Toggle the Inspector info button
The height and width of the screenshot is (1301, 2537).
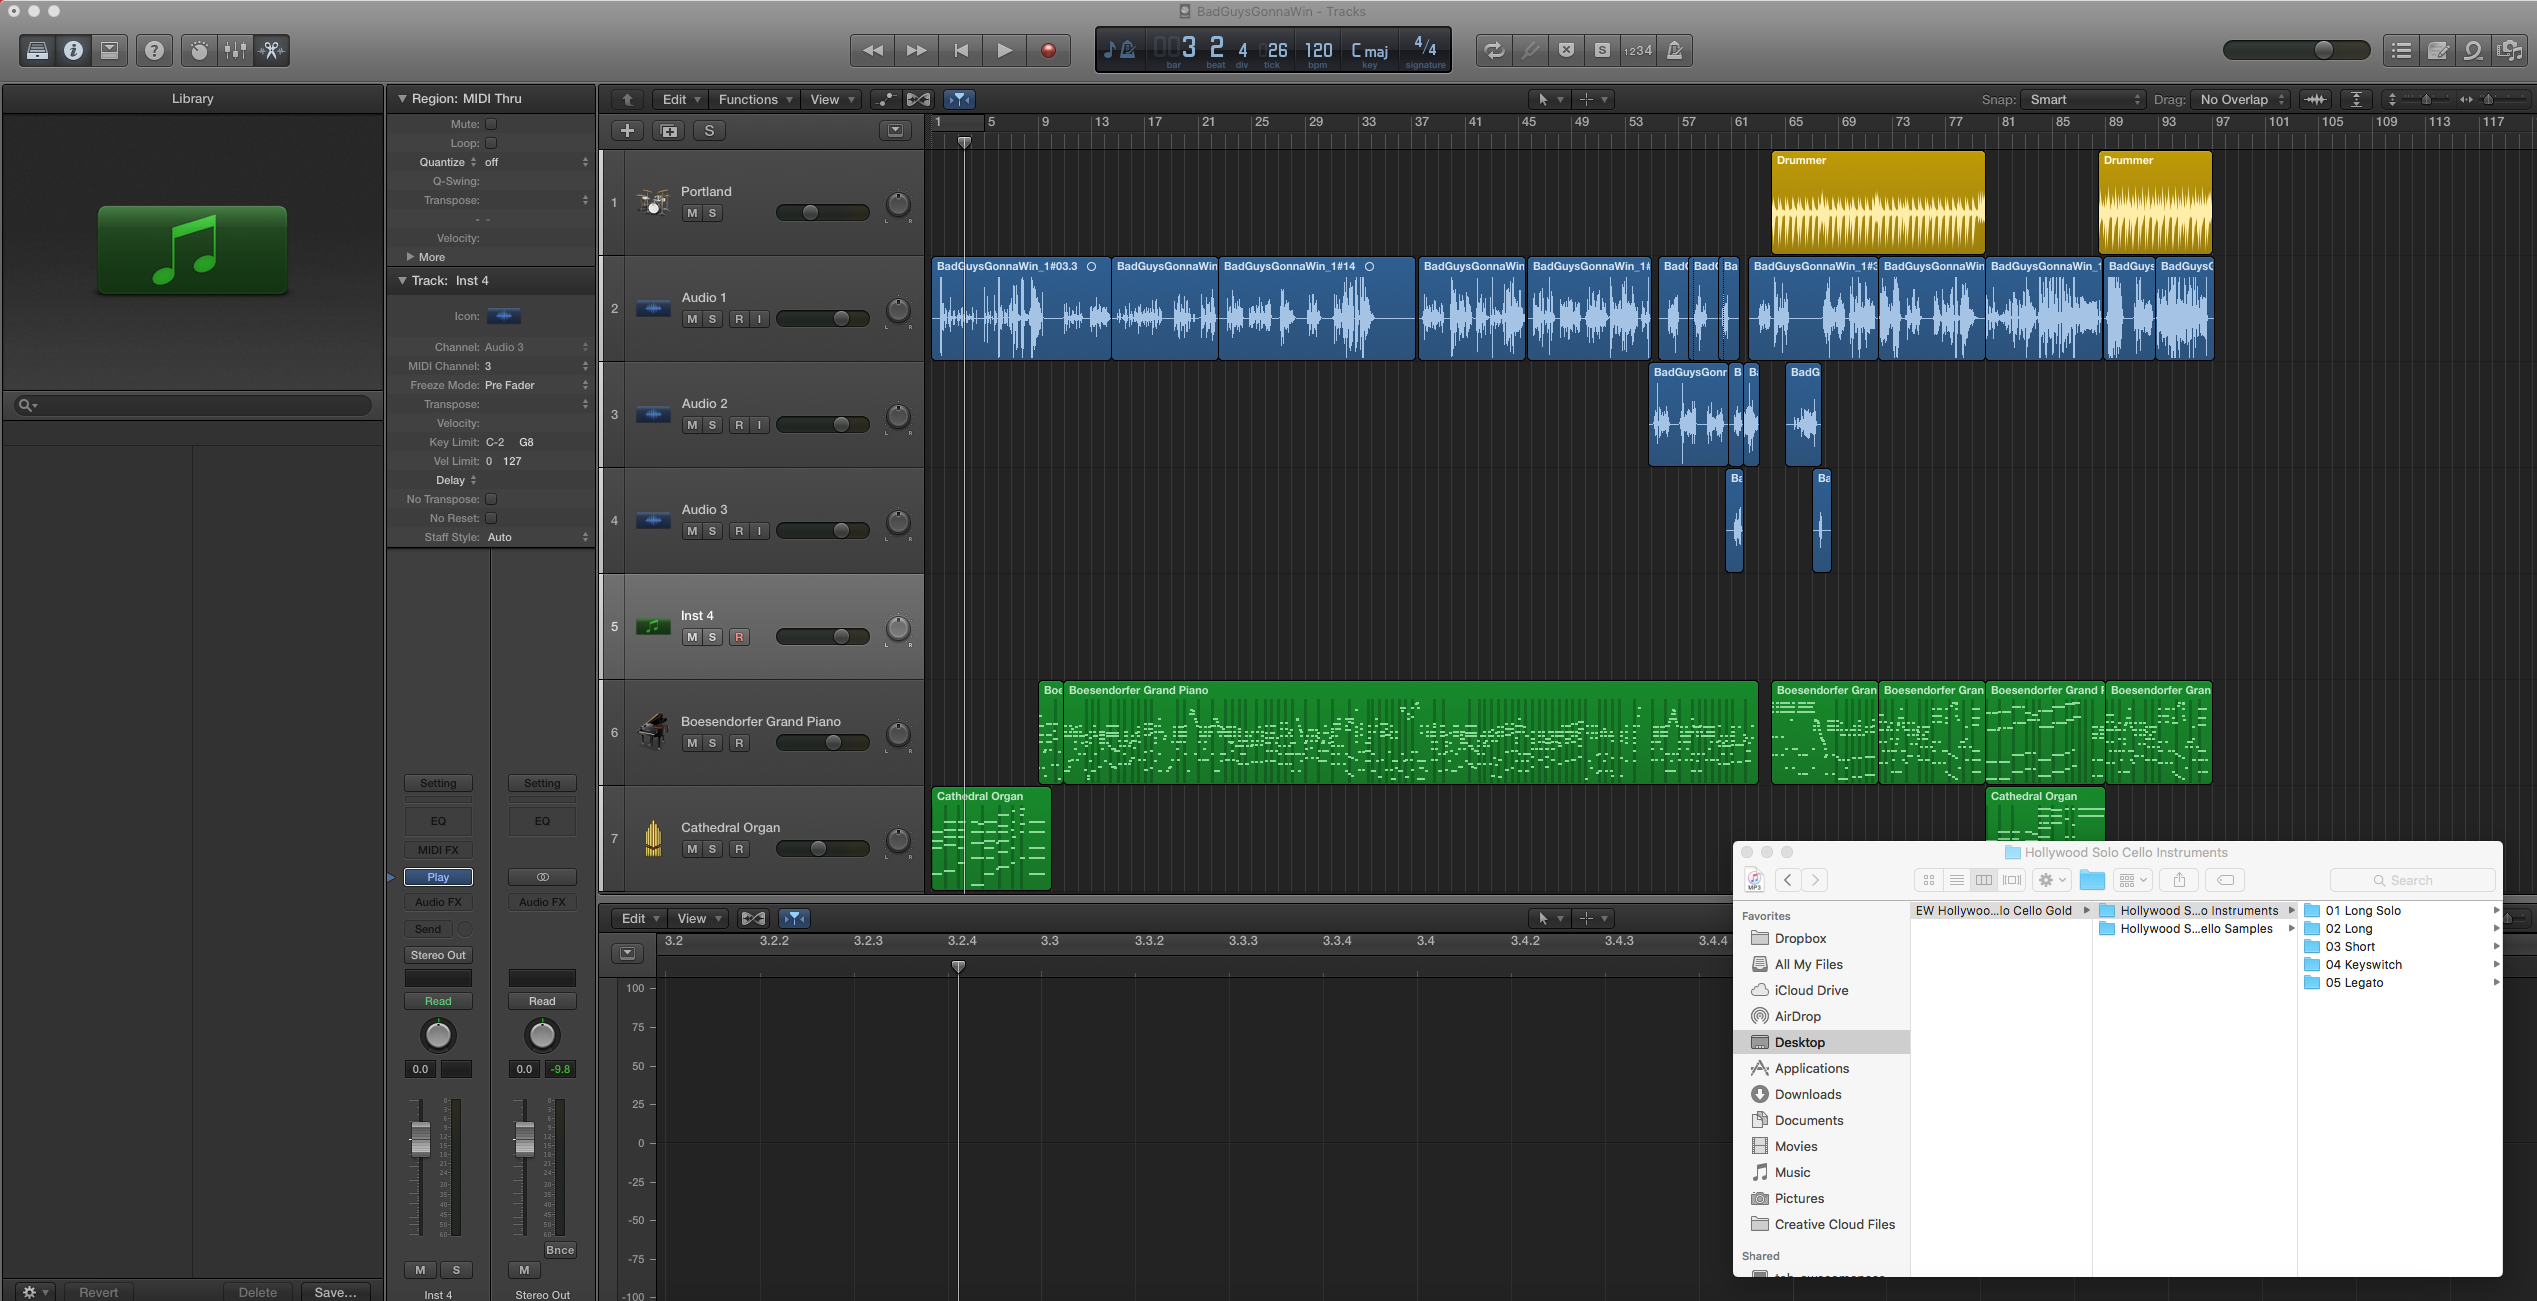(x=74, y=50)
